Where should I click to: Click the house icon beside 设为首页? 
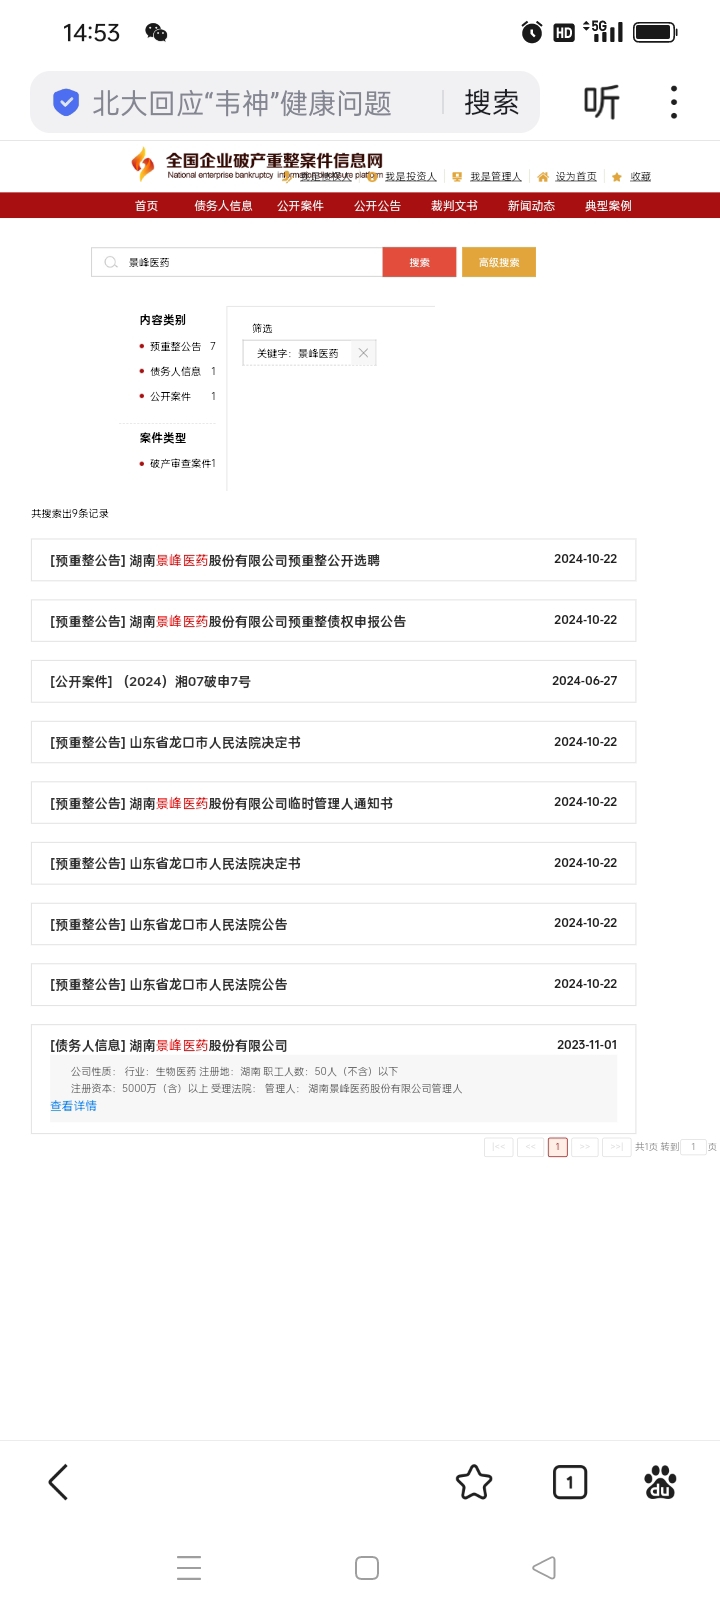(543, 177)
